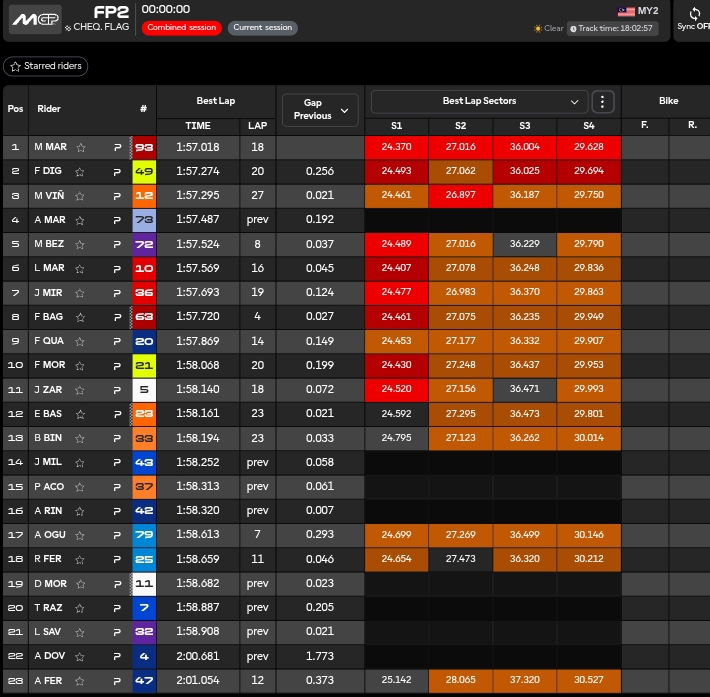Click M BEZ's best lap time 1:57.524
710x697 pixels.
coord(198,244)
